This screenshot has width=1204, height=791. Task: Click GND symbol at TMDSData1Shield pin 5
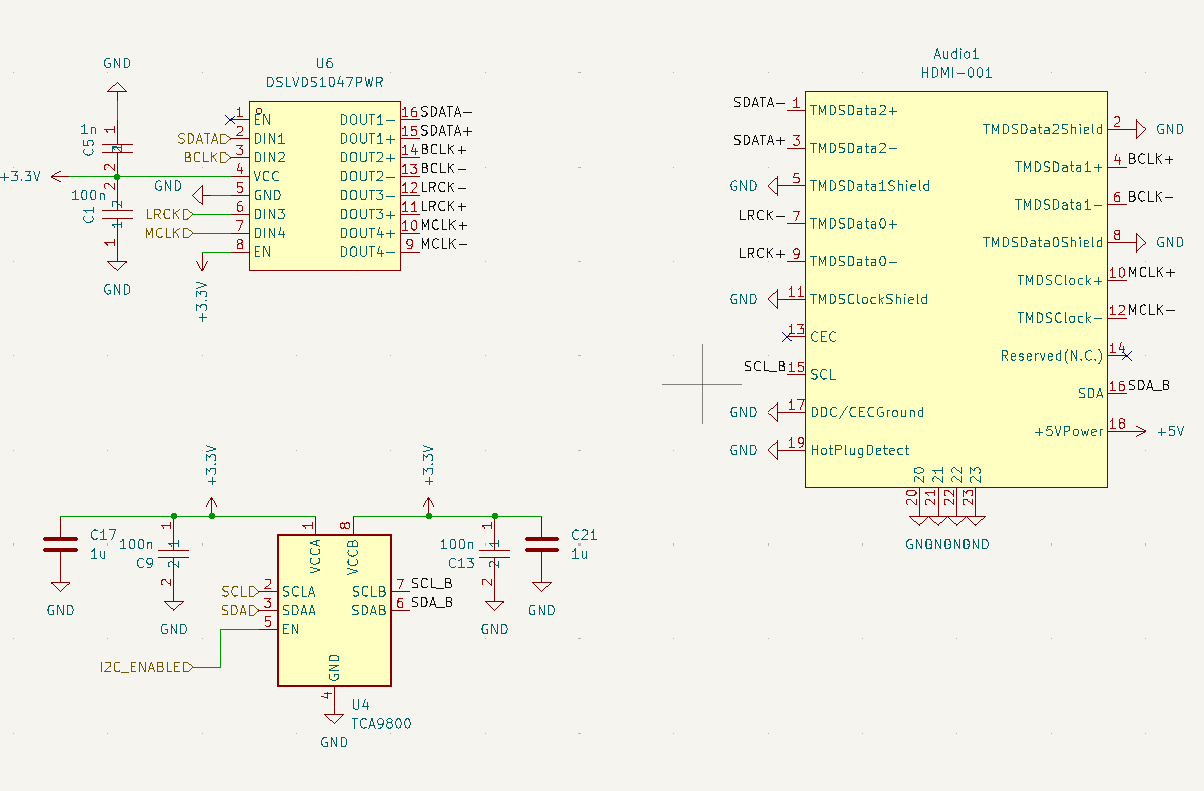pos(775,185)
